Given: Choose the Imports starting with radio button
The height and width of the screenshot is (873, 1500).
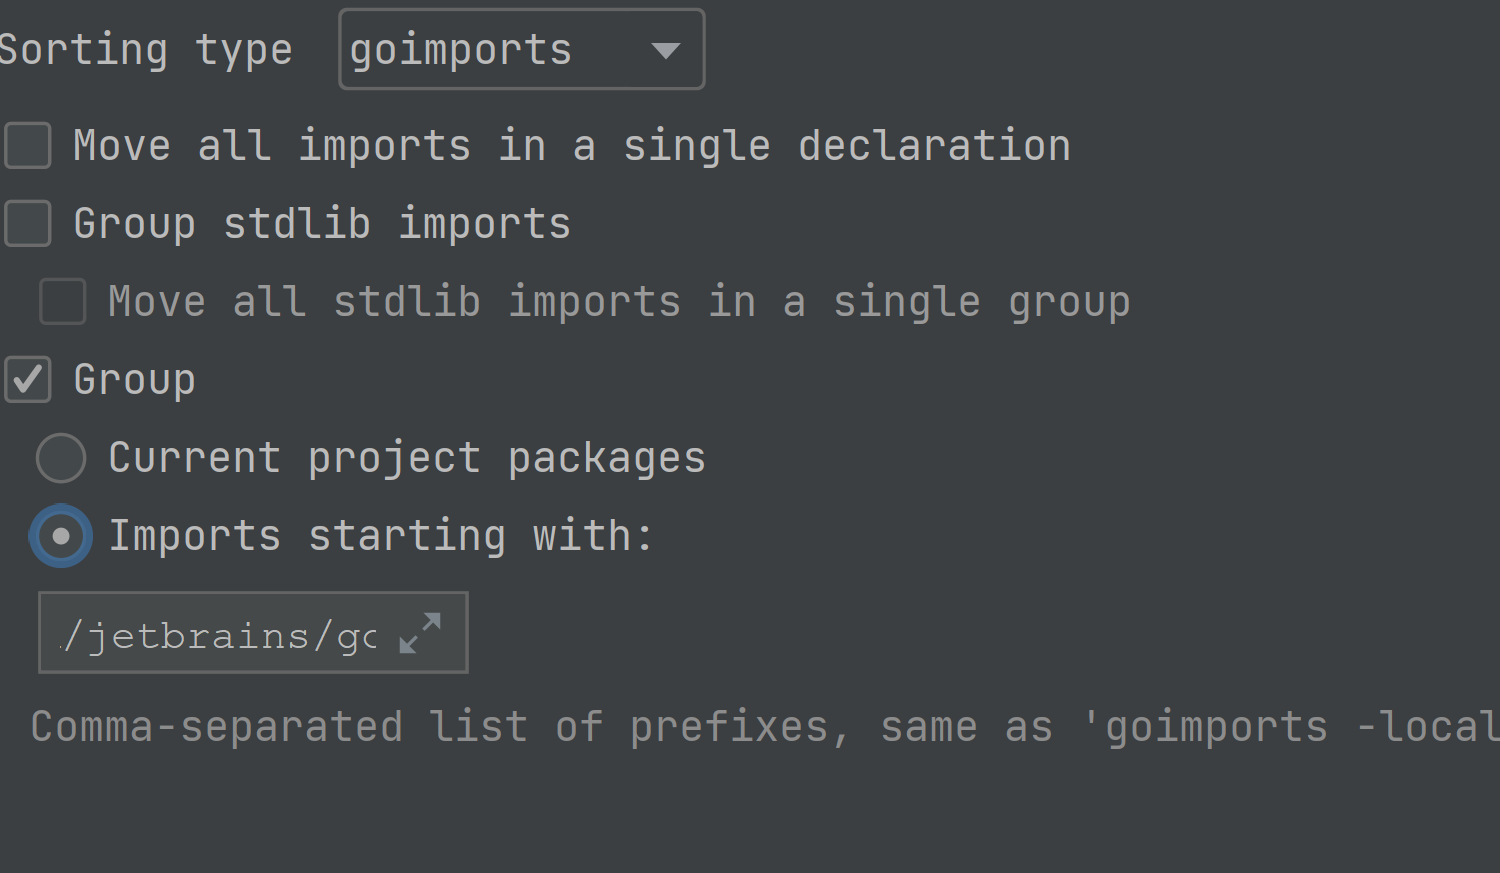Looking at the screenshot, I should [x=61, y=536].
